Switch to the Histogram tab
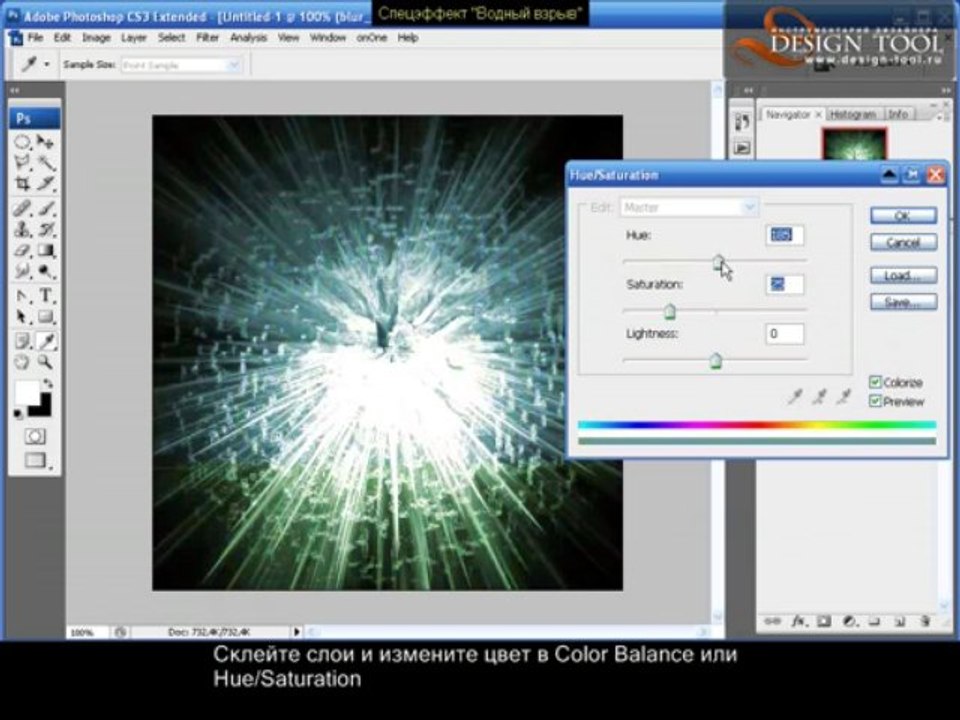Image resolution: width=960 pixels, height=720 pixels. pyautogui.click(x=853, y=114)
